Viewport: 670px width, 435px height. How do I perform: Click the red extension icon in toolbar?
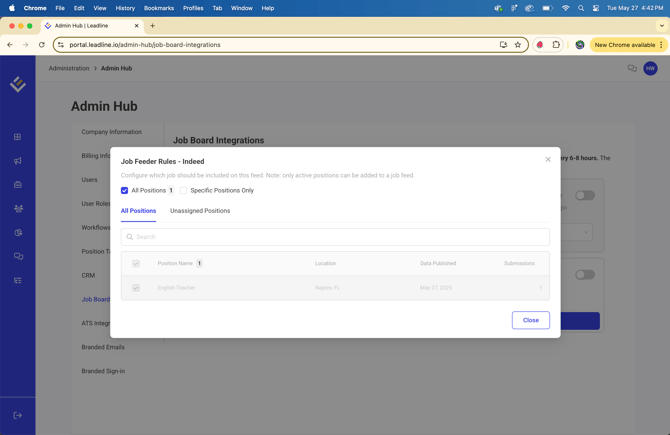(540, 44)
